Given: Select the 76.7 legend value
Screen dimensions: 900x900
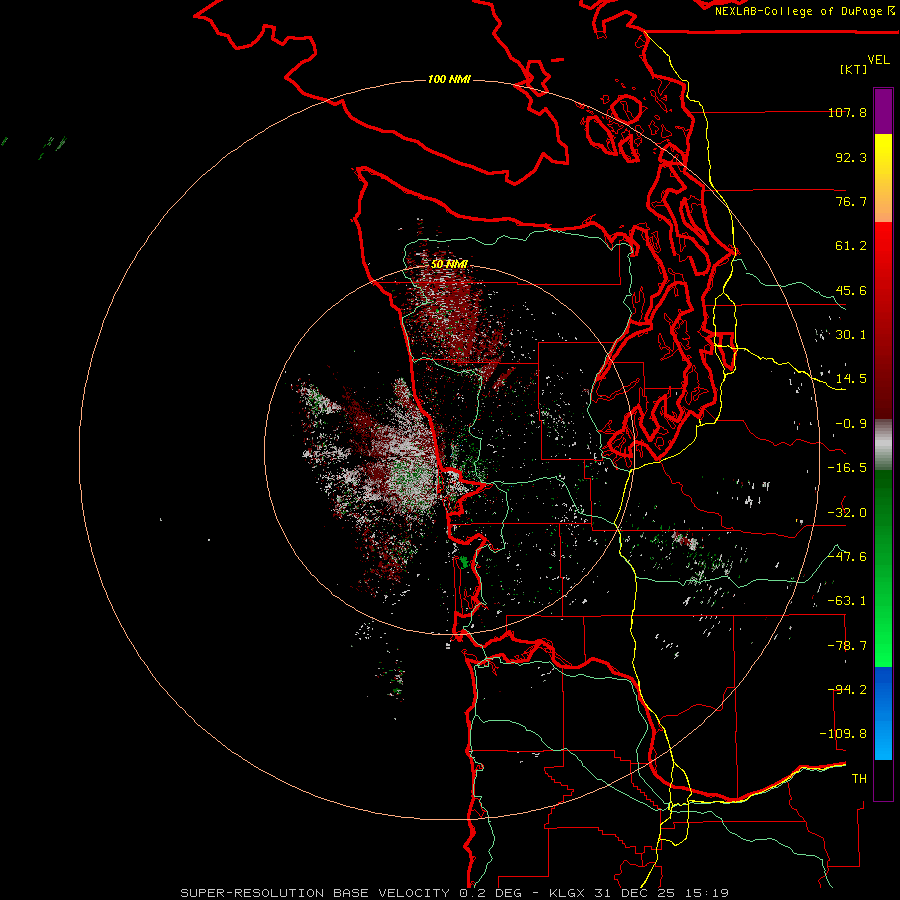Looking at the screenshot, I should coord(851,201).
